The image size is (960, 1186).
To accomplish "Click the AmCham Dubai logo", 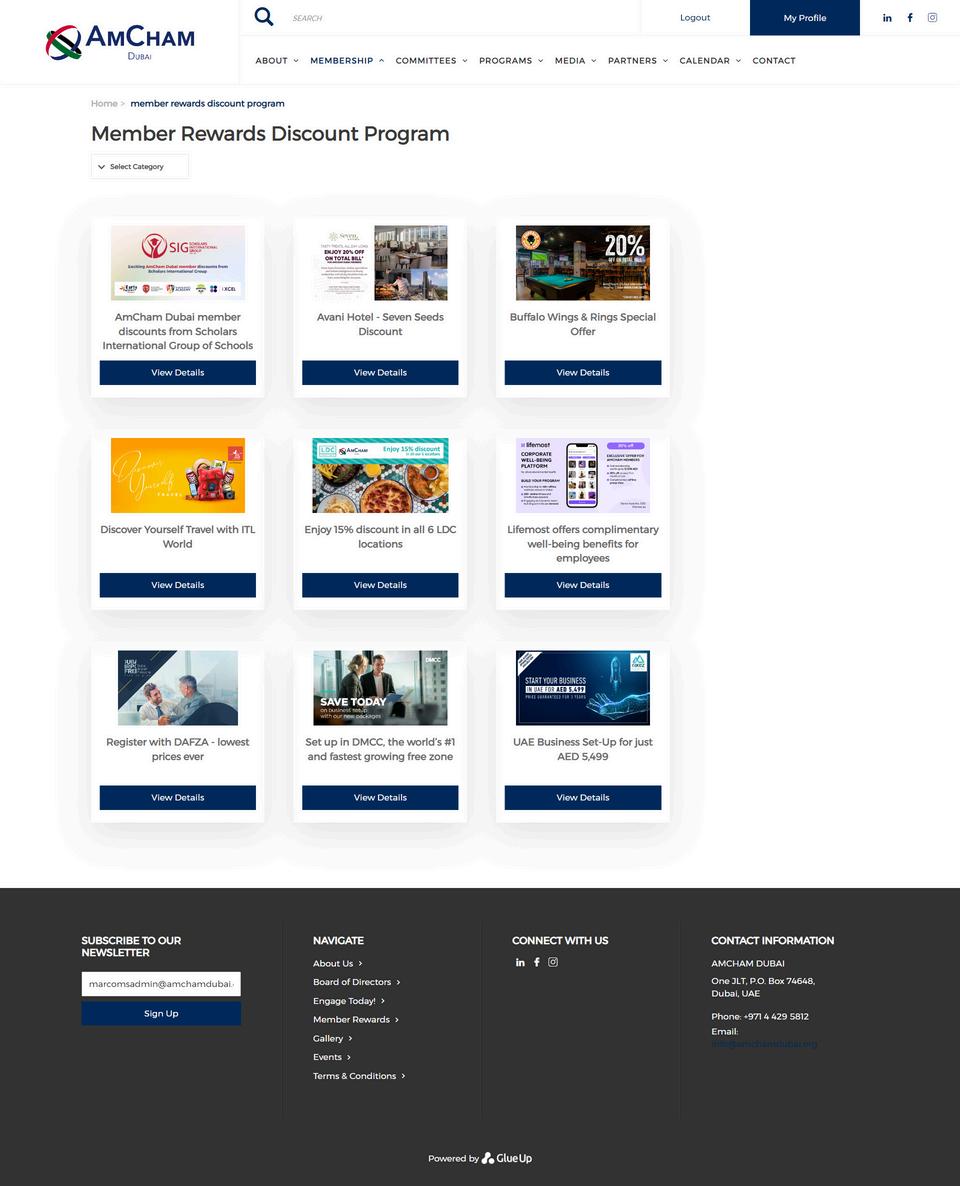I will tap(120, 42).
